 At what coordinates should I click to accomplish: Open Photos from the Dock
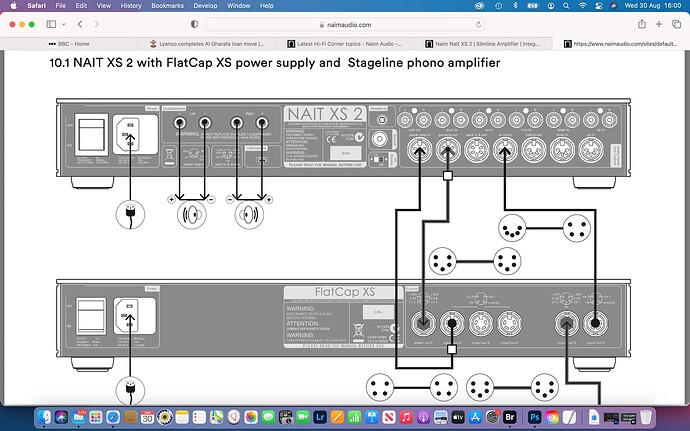(251, 416)
